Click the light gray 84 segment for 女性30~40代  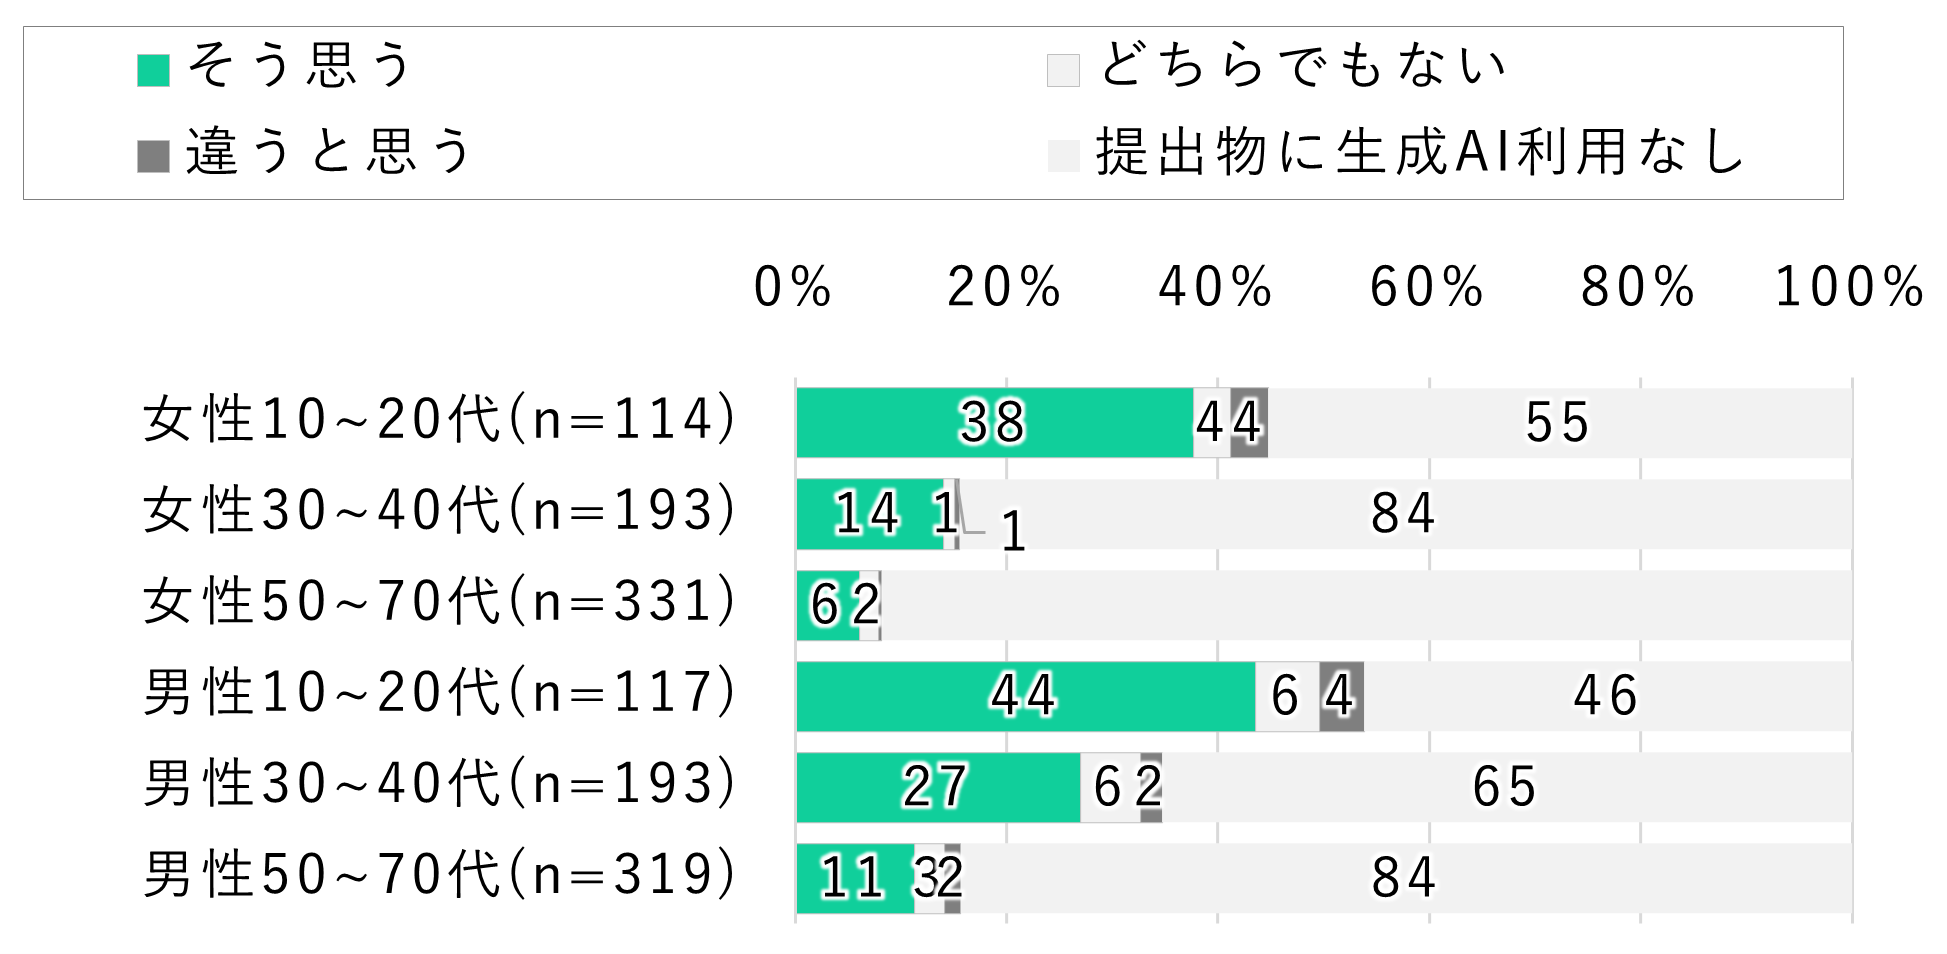(1404, 514)
